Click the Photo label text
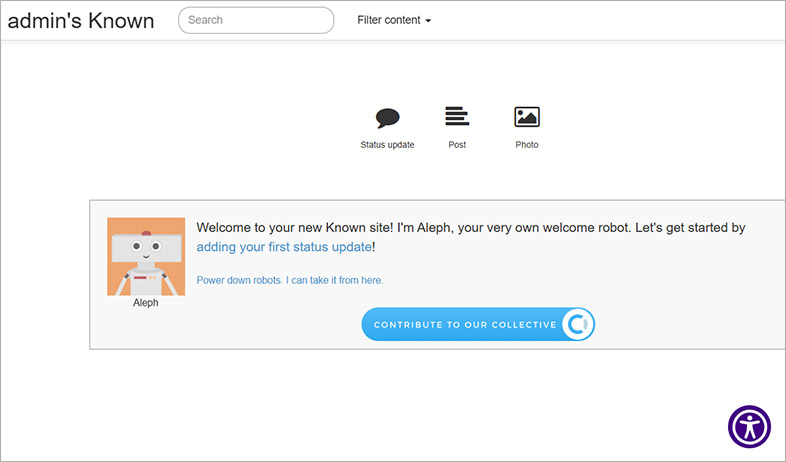 [x=527, y=145]
